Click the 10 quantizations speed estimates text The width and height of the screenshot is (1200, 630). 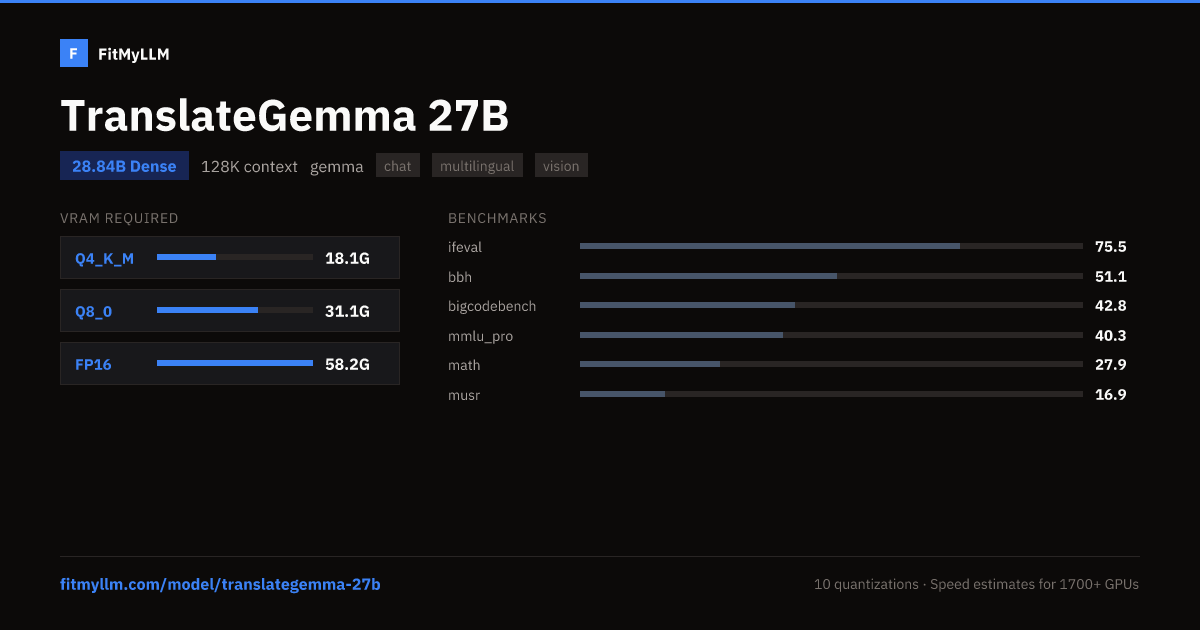[x=976, y=584]
